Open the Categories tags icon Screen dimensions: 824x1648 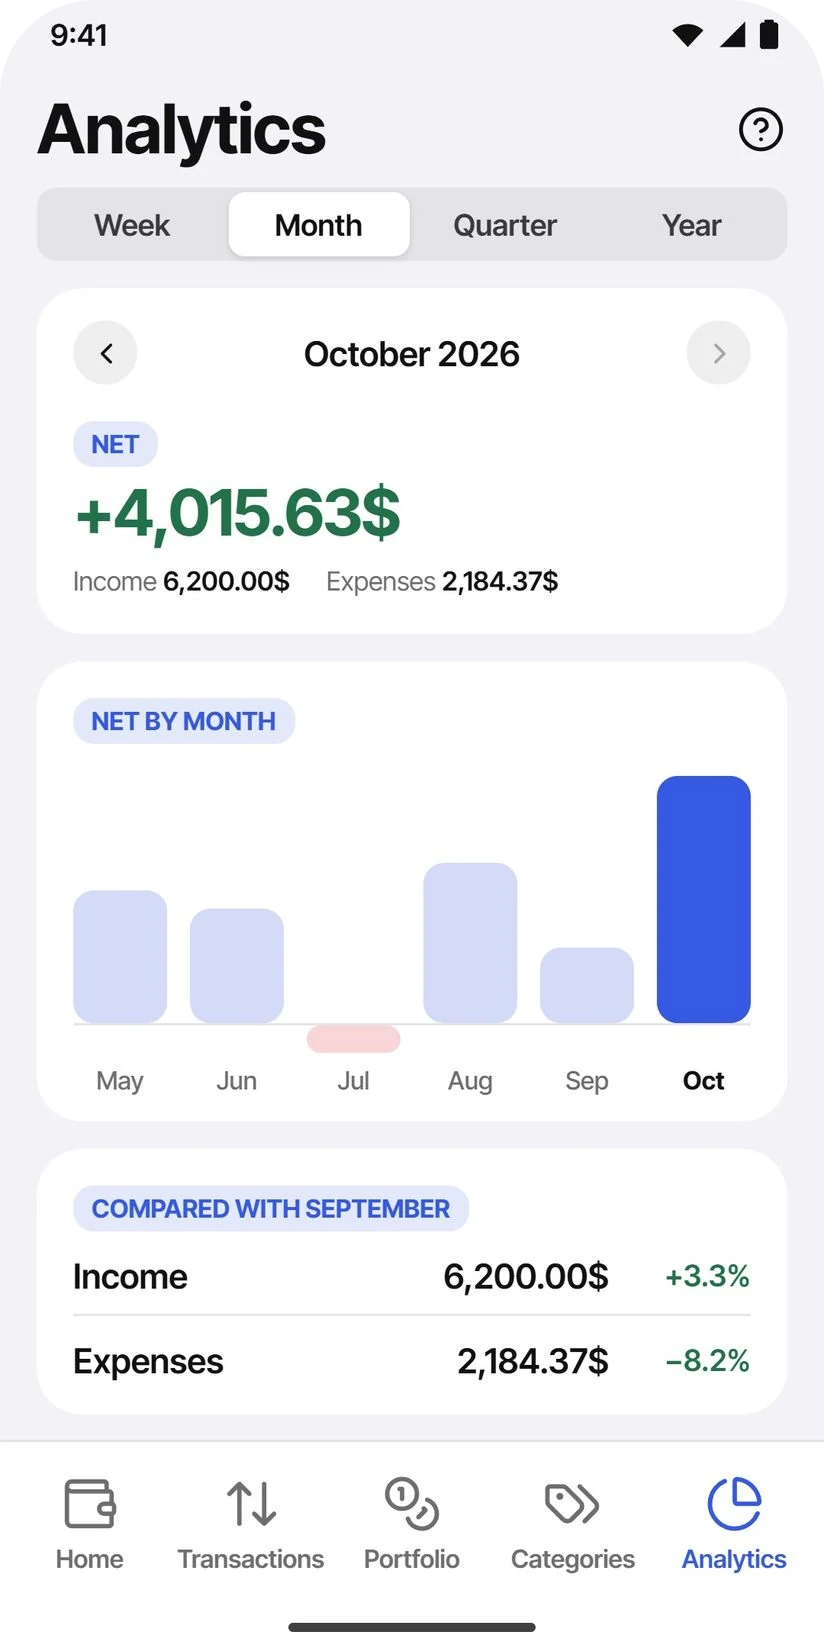point(572,1503)
